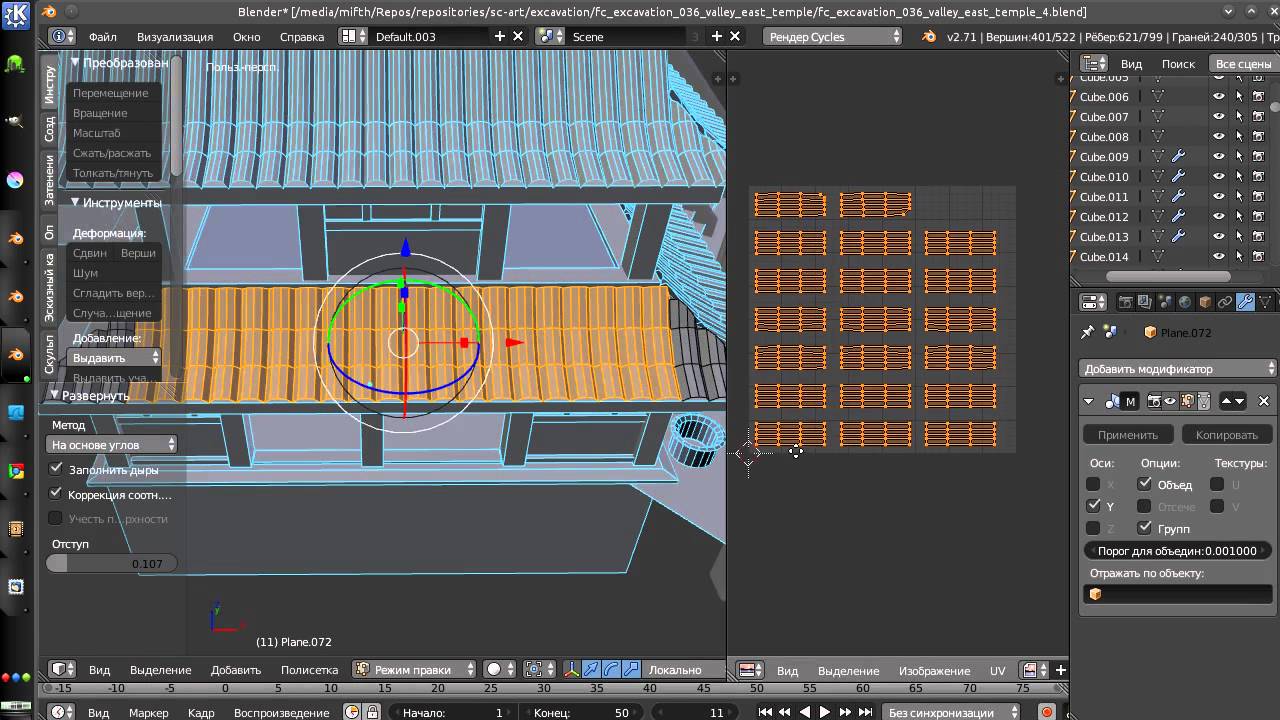Click the 'Отражать по объекту' object field
The width and height of the screenshot is (1280, 720).
(x=1180, y=594)
